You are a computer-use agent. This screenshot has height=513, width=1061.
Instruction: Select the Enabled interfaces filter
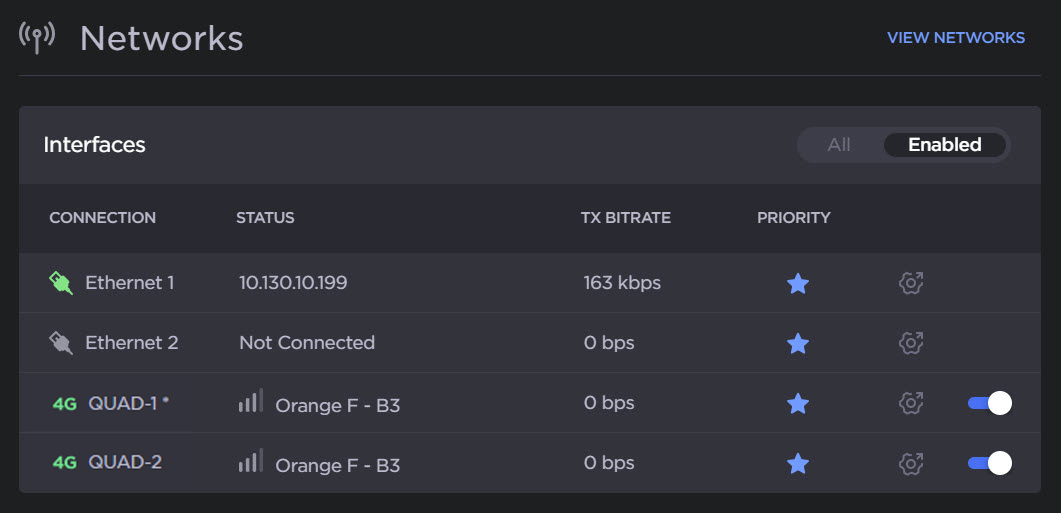[x=944, y=145]
